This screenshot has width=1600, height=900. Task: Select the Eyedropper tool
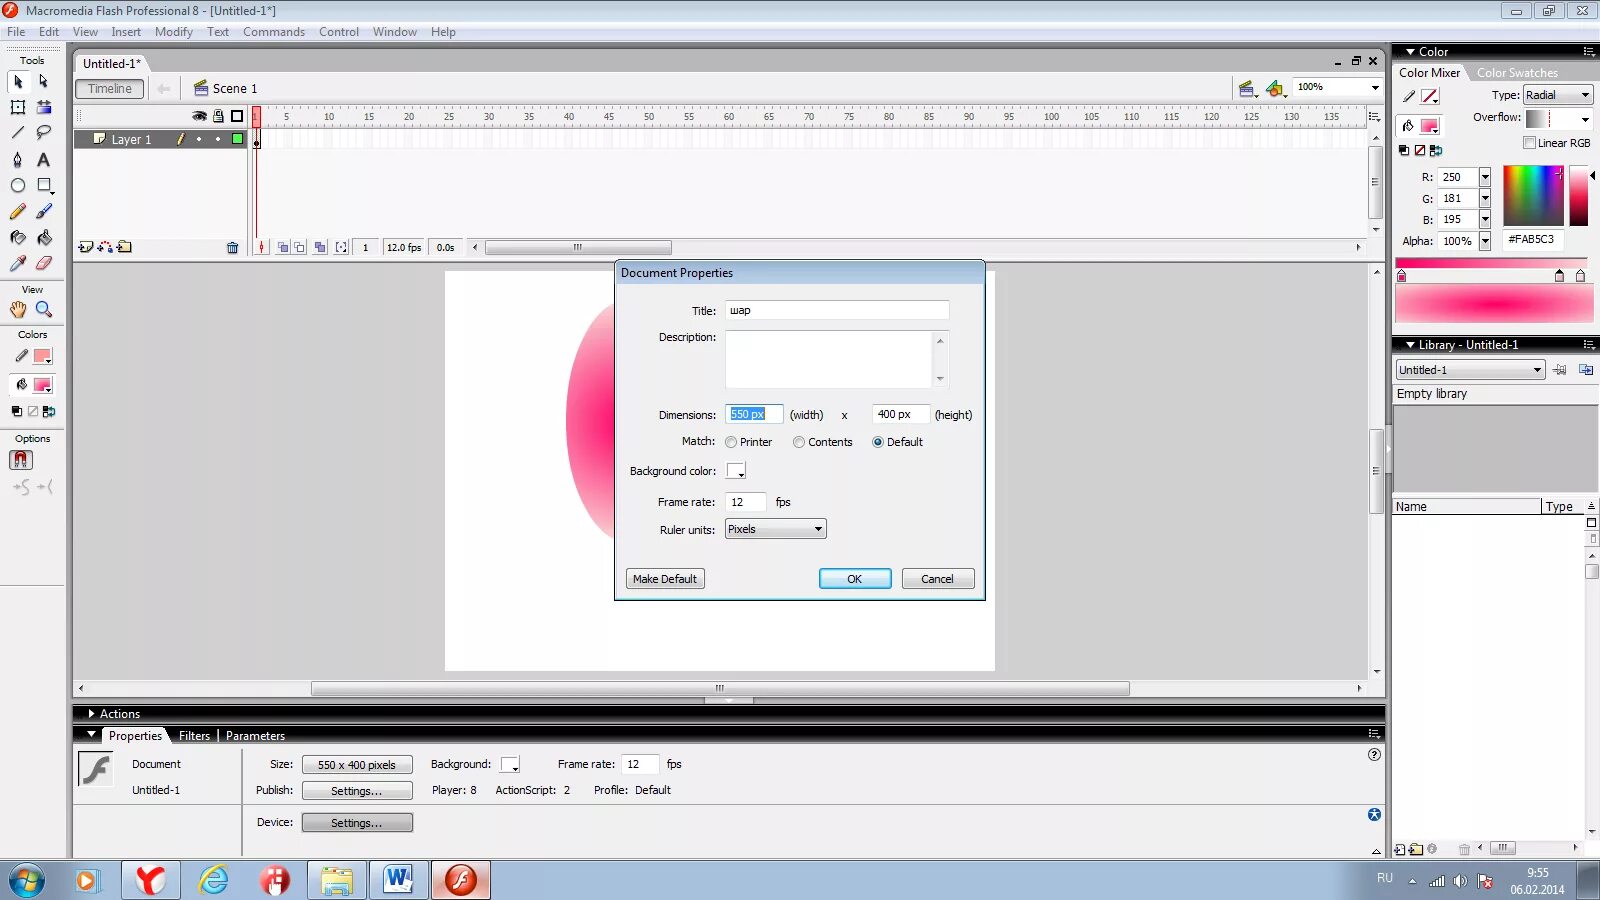[x=18, y=264]
